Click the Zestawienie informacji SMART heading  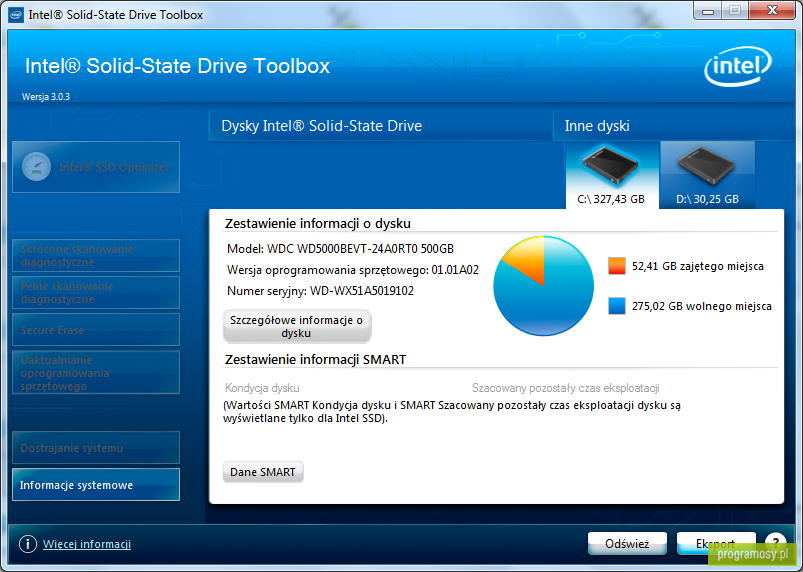click(315, 359)
